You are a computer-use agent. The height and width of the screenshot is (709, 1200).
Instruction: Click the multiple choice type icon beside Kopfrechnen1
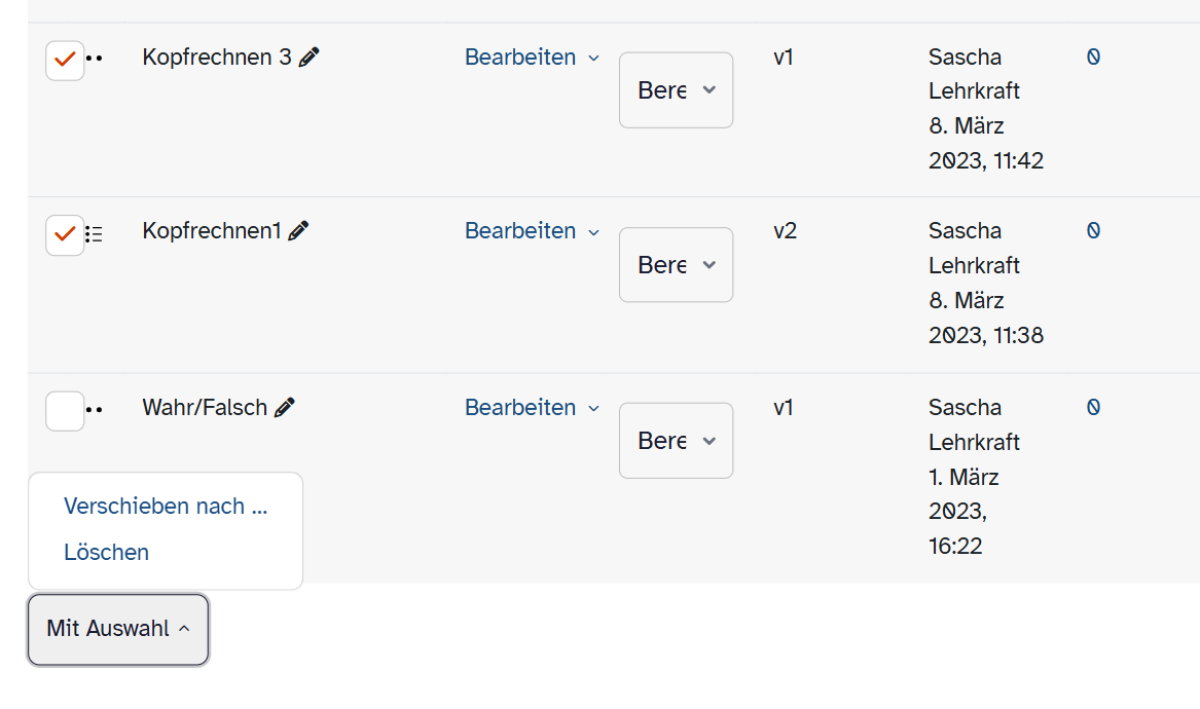pyautogui.click(x=94, y=234)
